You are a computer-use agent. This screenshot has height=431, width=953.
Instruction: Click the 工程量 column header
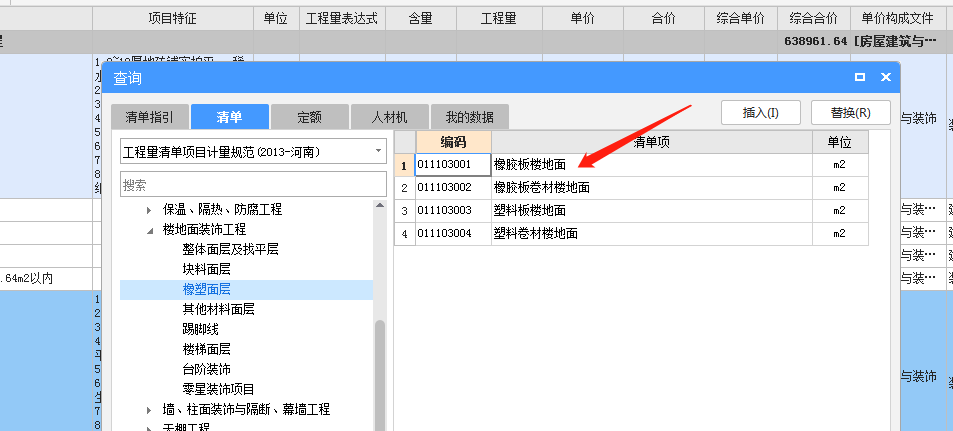(x=499, y=19)
